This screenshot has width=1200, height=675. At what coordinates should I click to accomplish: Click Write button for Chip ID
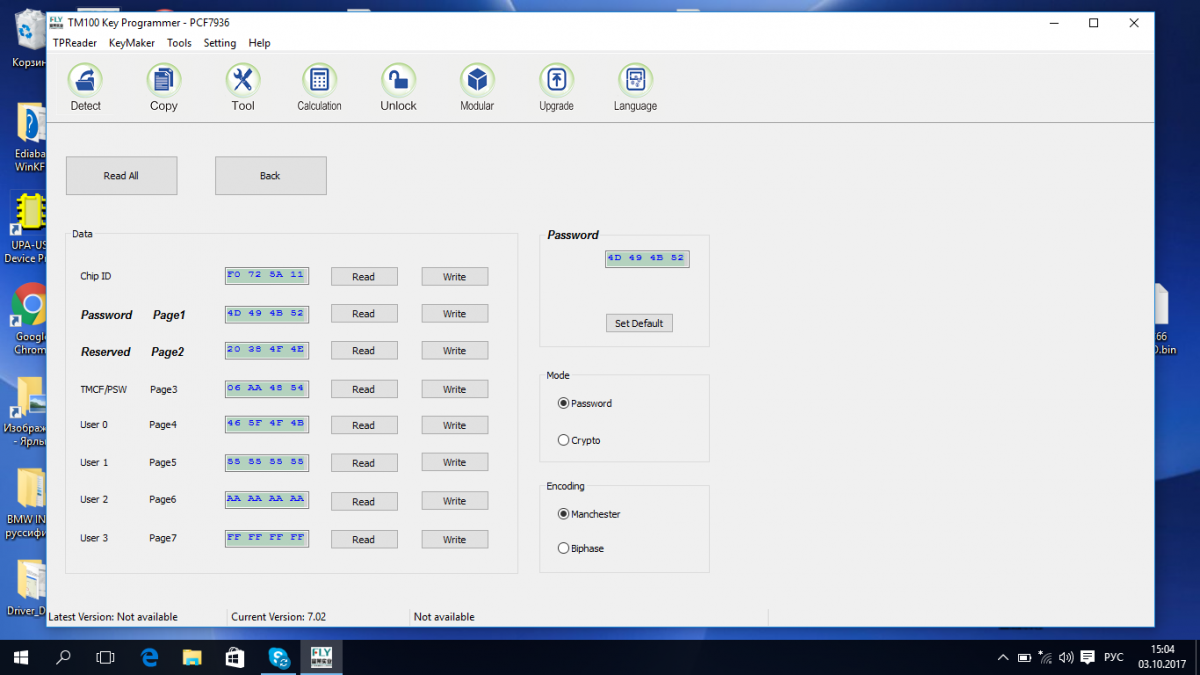[454, 277]
